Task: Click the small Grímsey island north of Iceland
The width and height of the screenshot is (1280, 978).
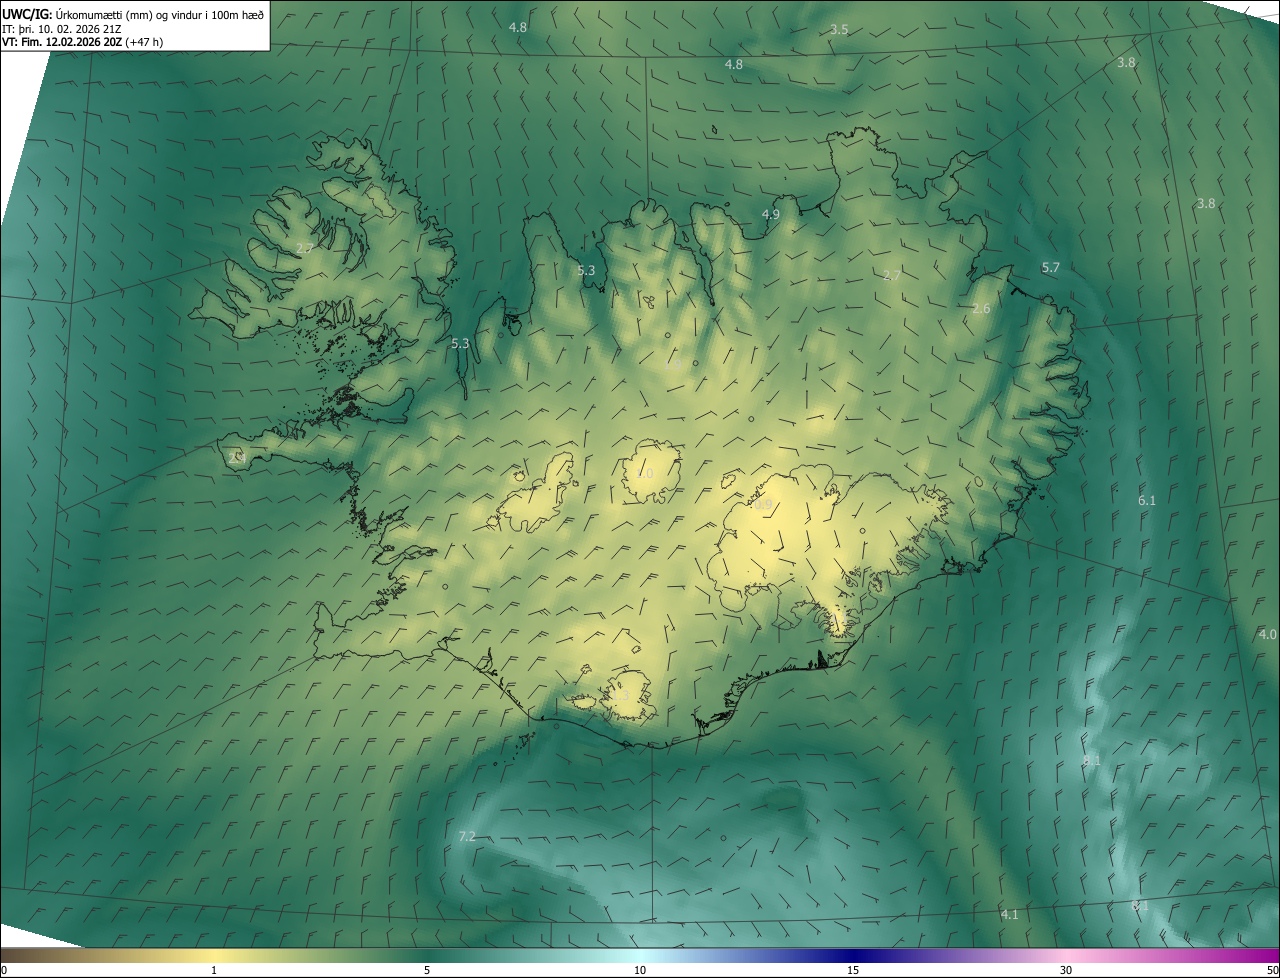Action: coord(716,129)
